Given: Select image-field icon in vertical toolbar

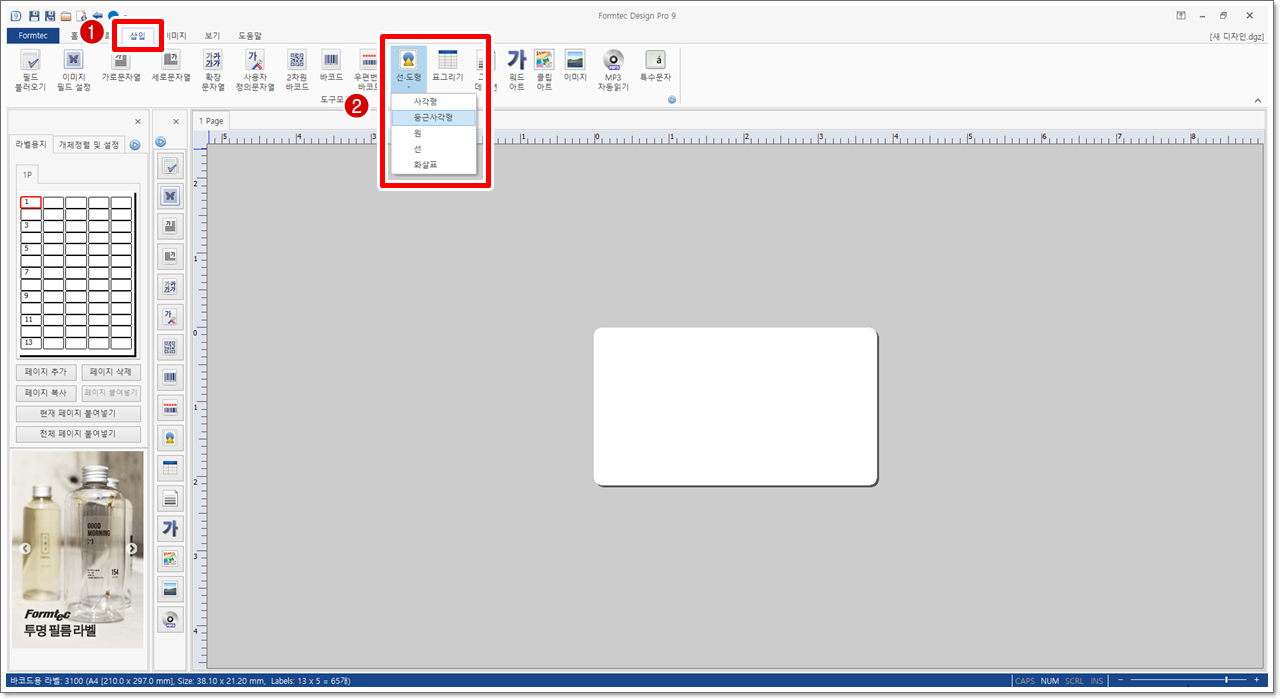Looking at the screenshot, I should (x=170, y=196).
